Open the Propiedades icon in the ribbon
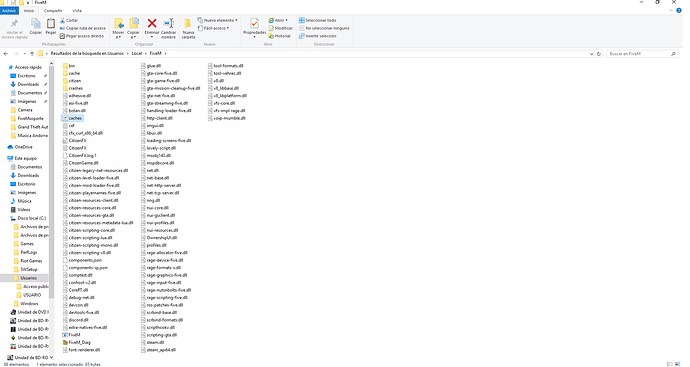This screenshot has height=367, width=690. coord(254,23)
